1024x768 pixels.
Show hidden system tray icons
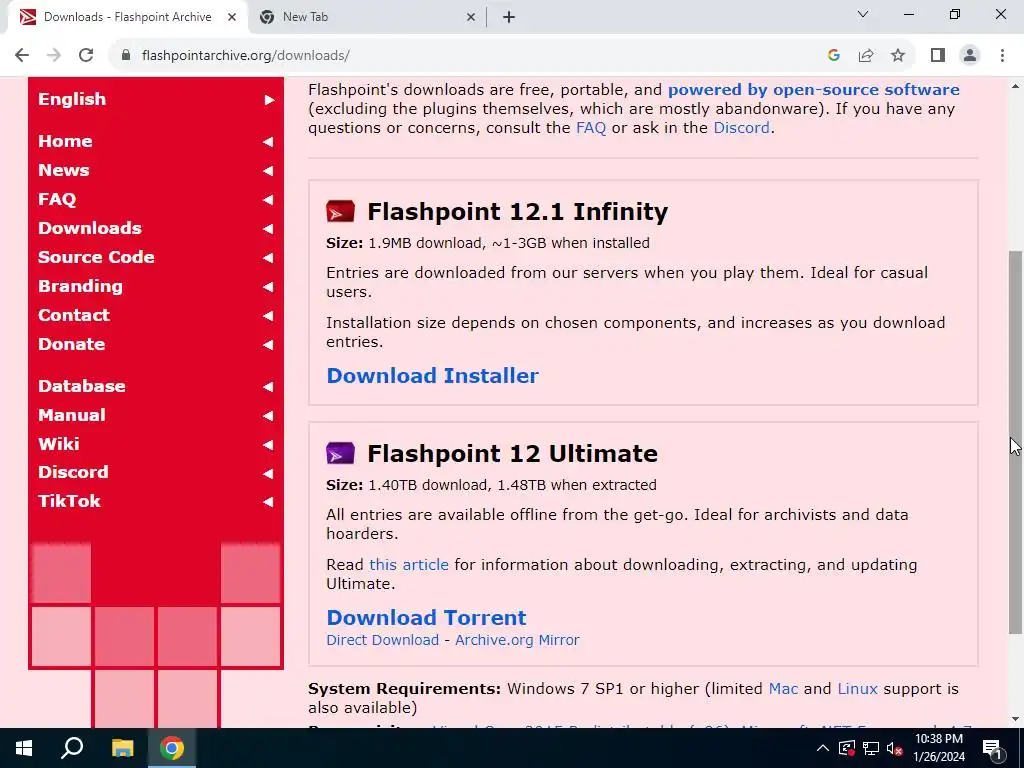click(x=823, y=748)
